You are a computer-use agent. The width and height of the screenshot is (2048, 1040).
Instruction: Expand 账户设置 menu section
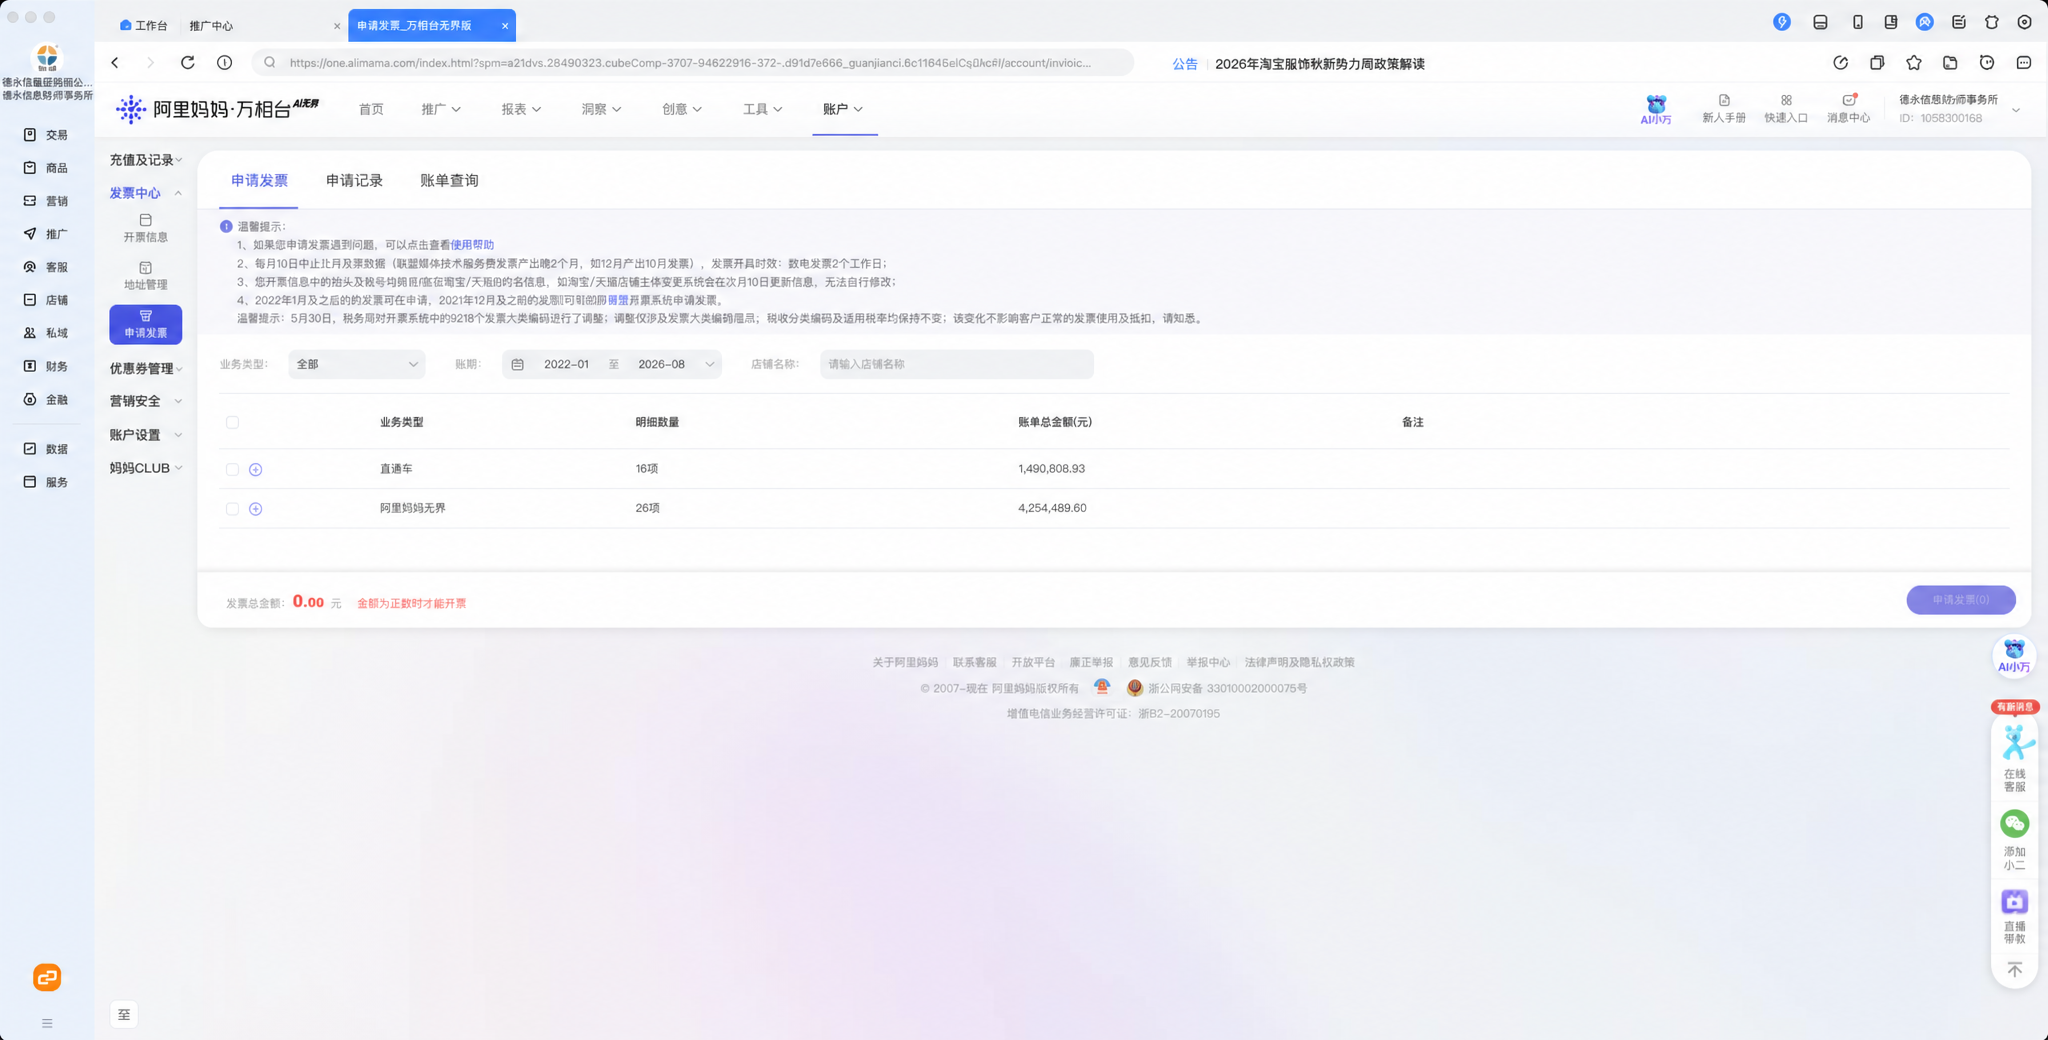pos(146,435)
